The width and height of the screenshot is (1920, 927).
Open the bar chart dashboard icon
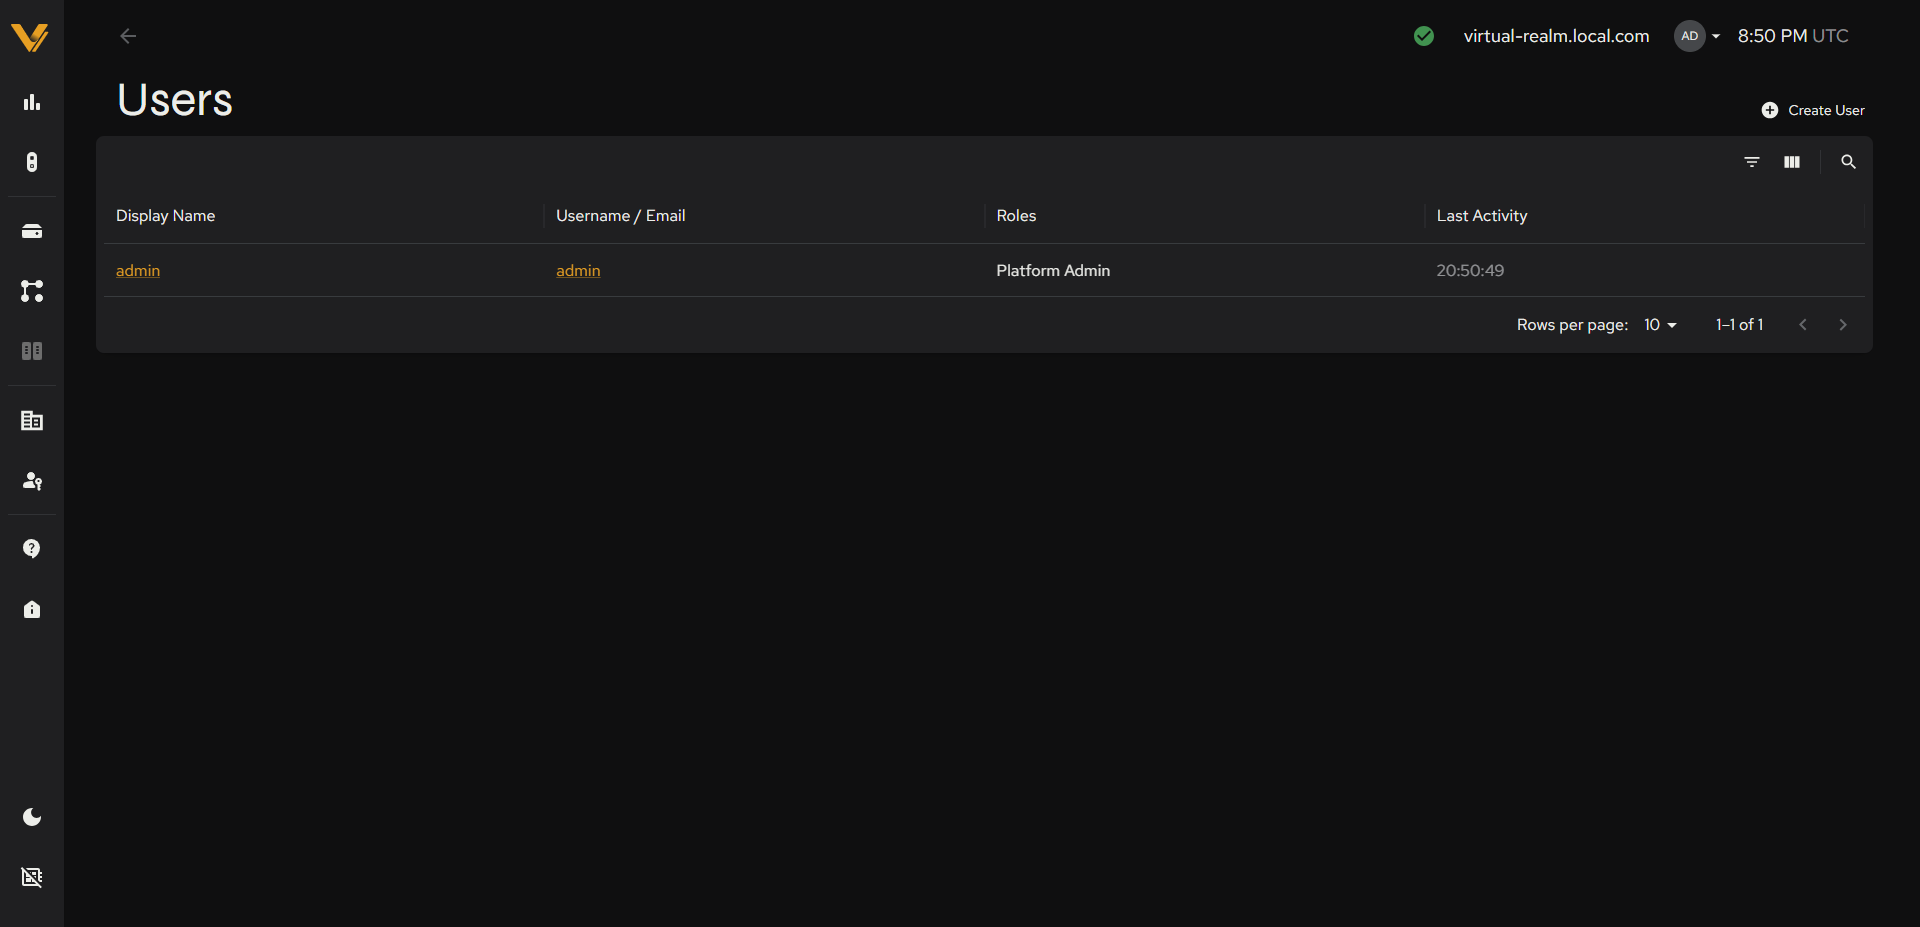[x=32, y=102]
